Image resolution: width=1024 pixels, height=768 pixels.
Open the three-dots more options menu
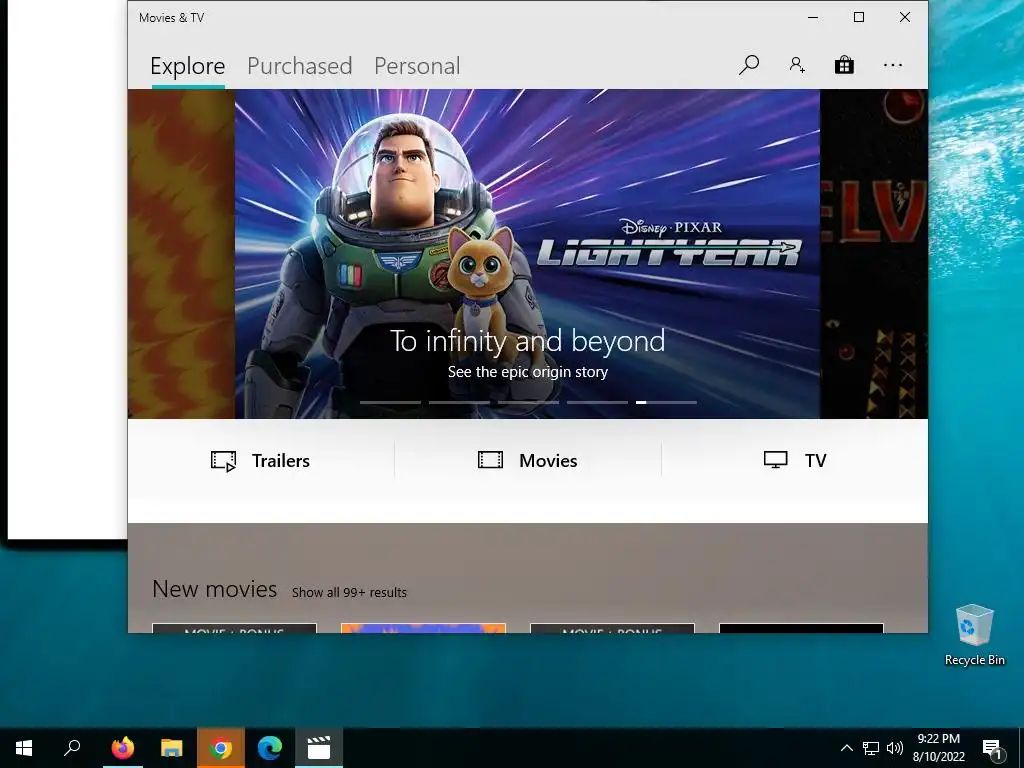point(893,65)
